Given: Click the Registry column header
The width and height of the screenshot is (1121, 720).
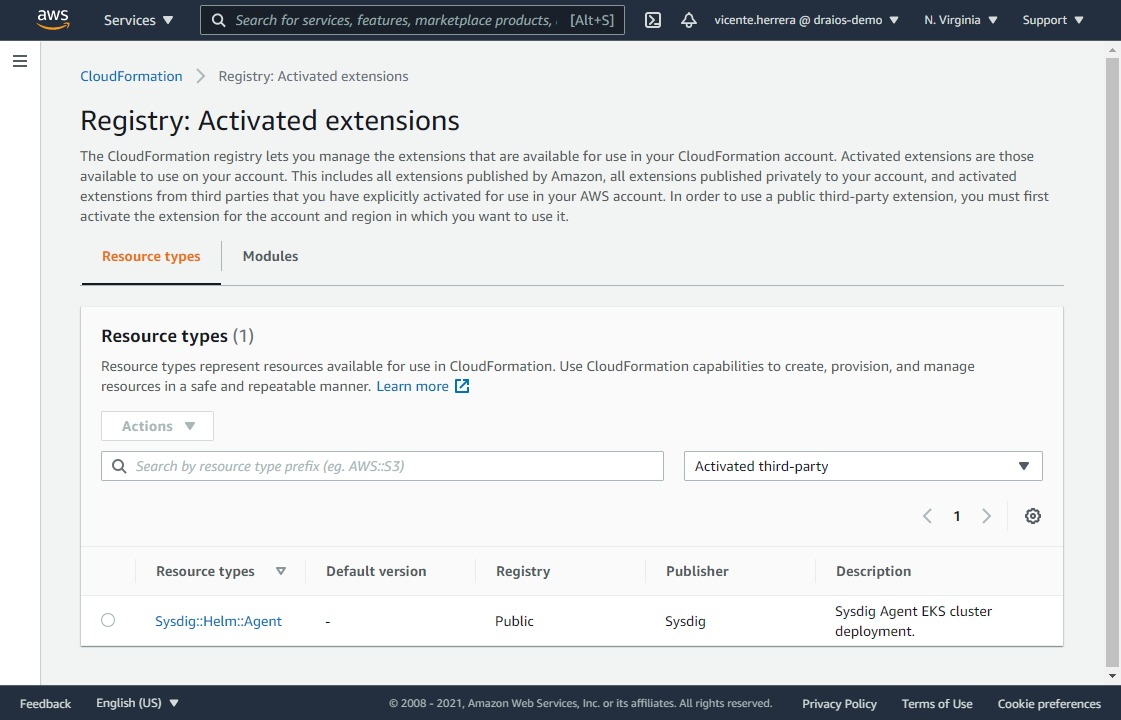Looking at the screenshot, I should coord(523,571).
